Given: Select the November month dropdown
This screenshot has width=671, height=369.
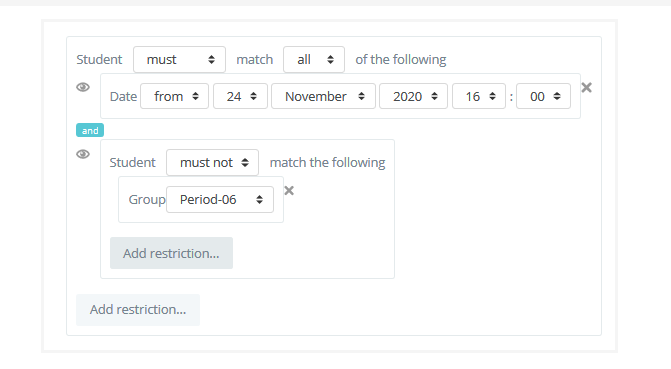Looking at the screenshot, I should tap(324, 96).
